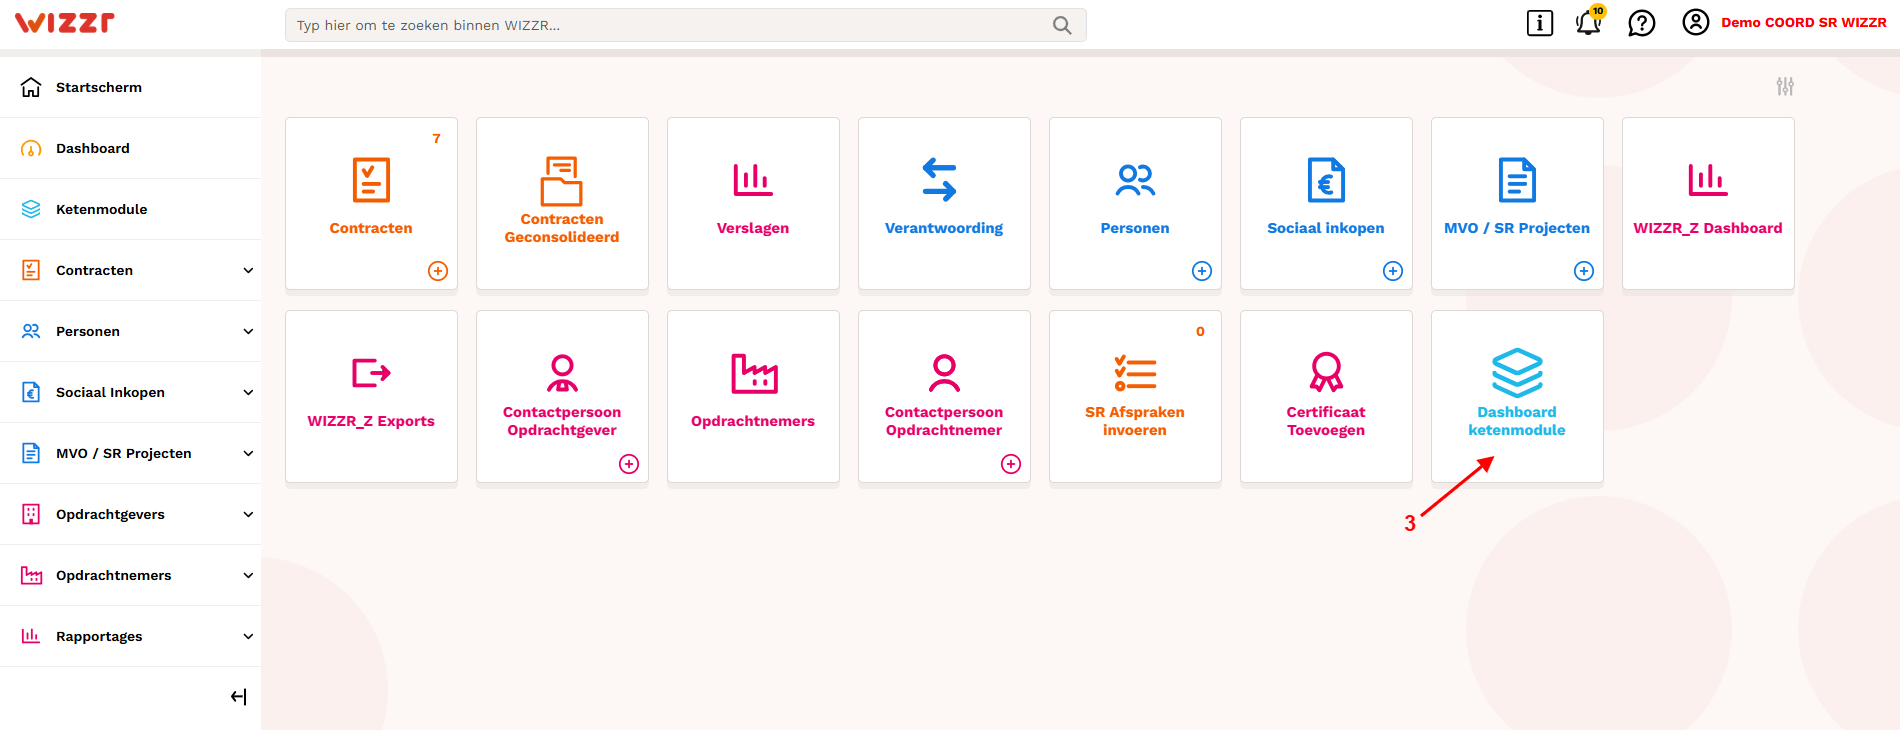Open the SR Afspraken invoeren tile
The width and height of the screenshot is (1900, 730).
tap(1135, 397)
